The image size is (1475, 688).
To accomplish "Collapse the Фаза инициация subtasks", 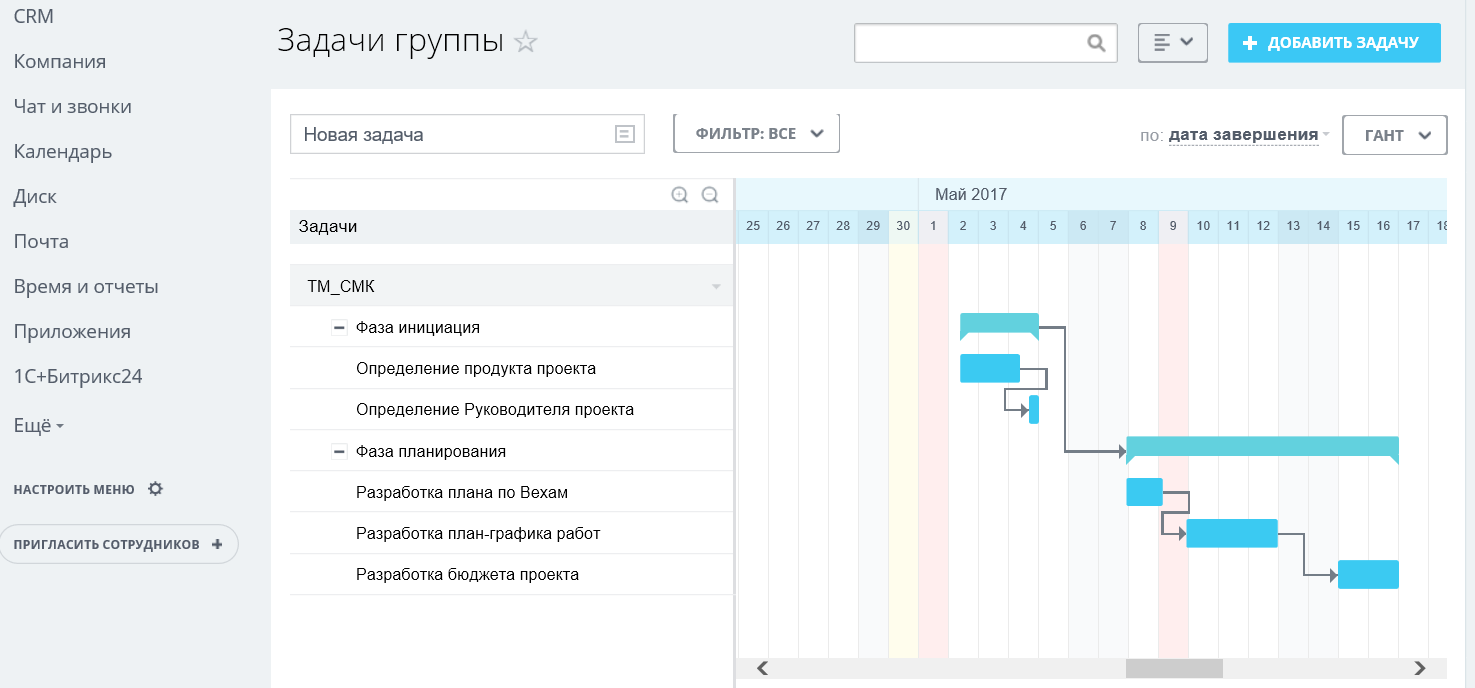I will coord(339,327).
